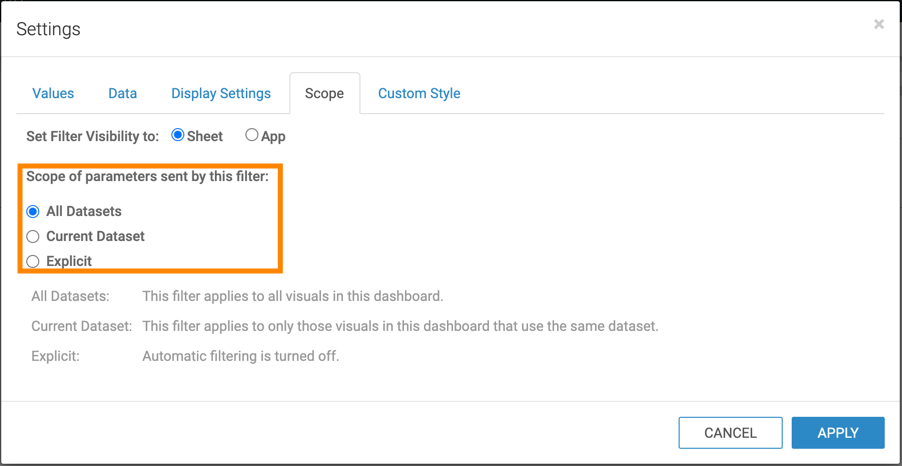Switch to the Values tab

point(53,93)
